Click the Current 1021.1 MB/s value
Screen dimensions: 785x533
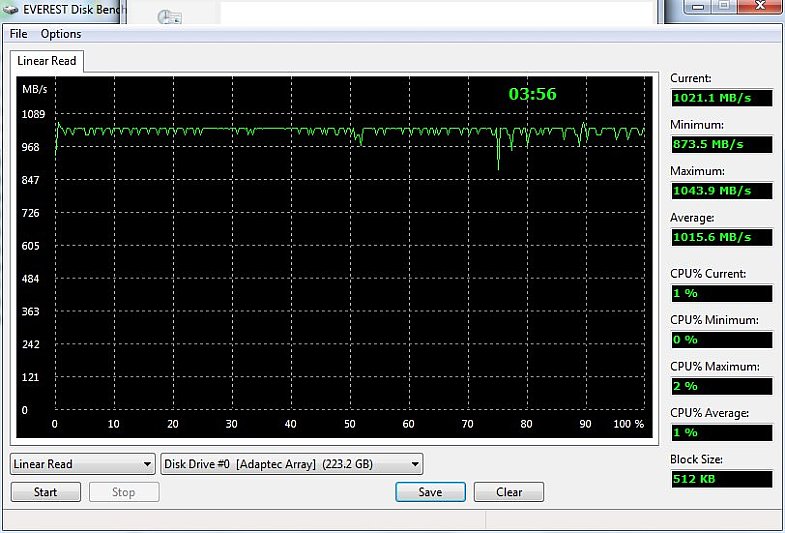coord(722,98)
